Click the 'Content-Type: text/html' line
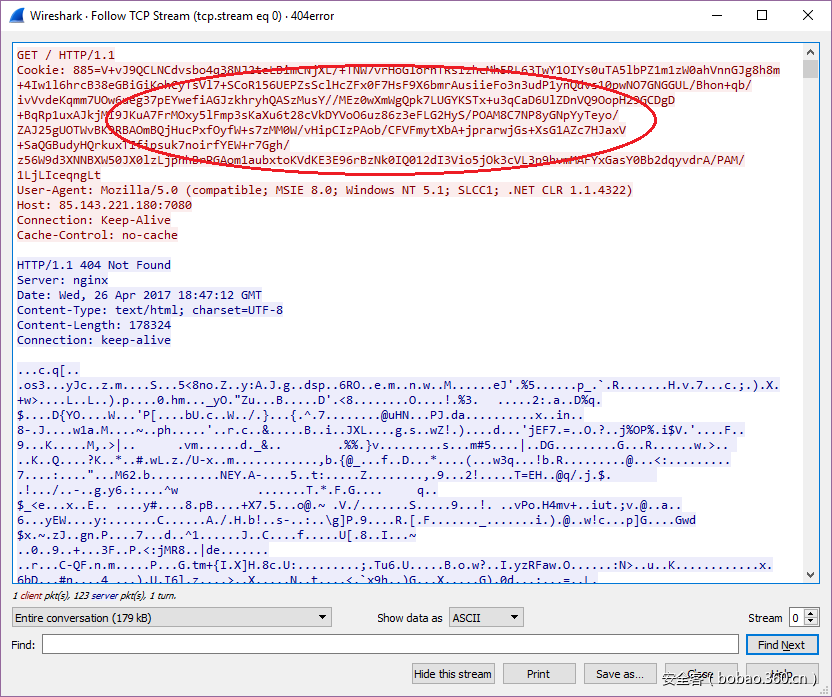The image size is (832, 697). click(x=150, y=310)
